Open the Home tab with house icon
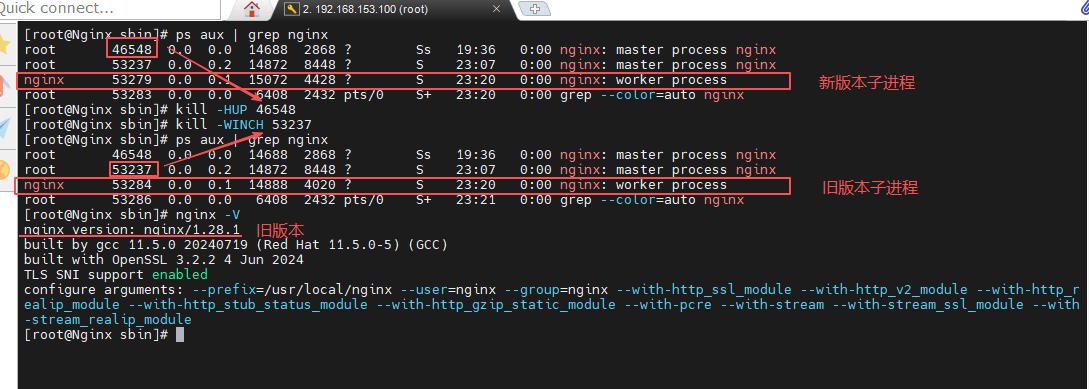This screenshot has width=1089, height=389. pos(252,9)
